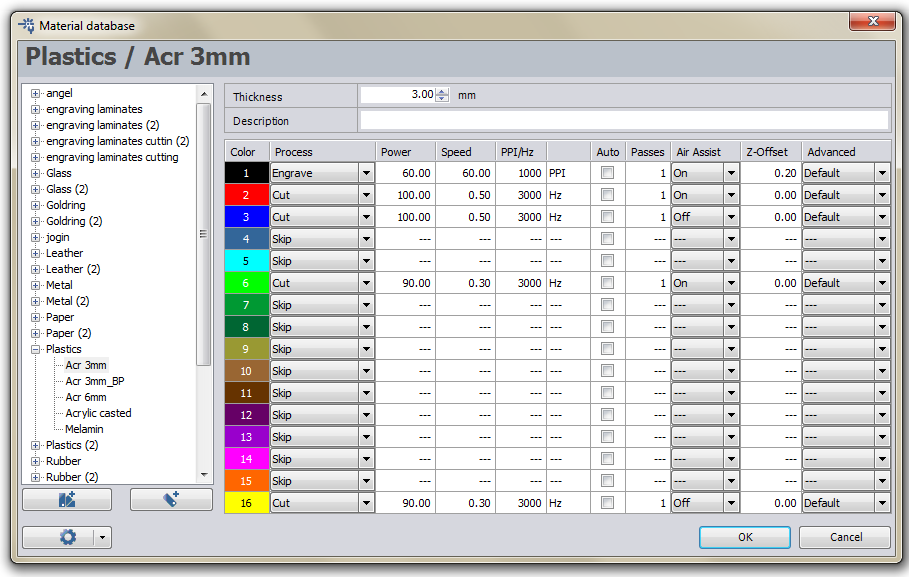This screenshot has height=577, width=909.
Task: Select Metal (2) in the tree
Action: (67, 301)
